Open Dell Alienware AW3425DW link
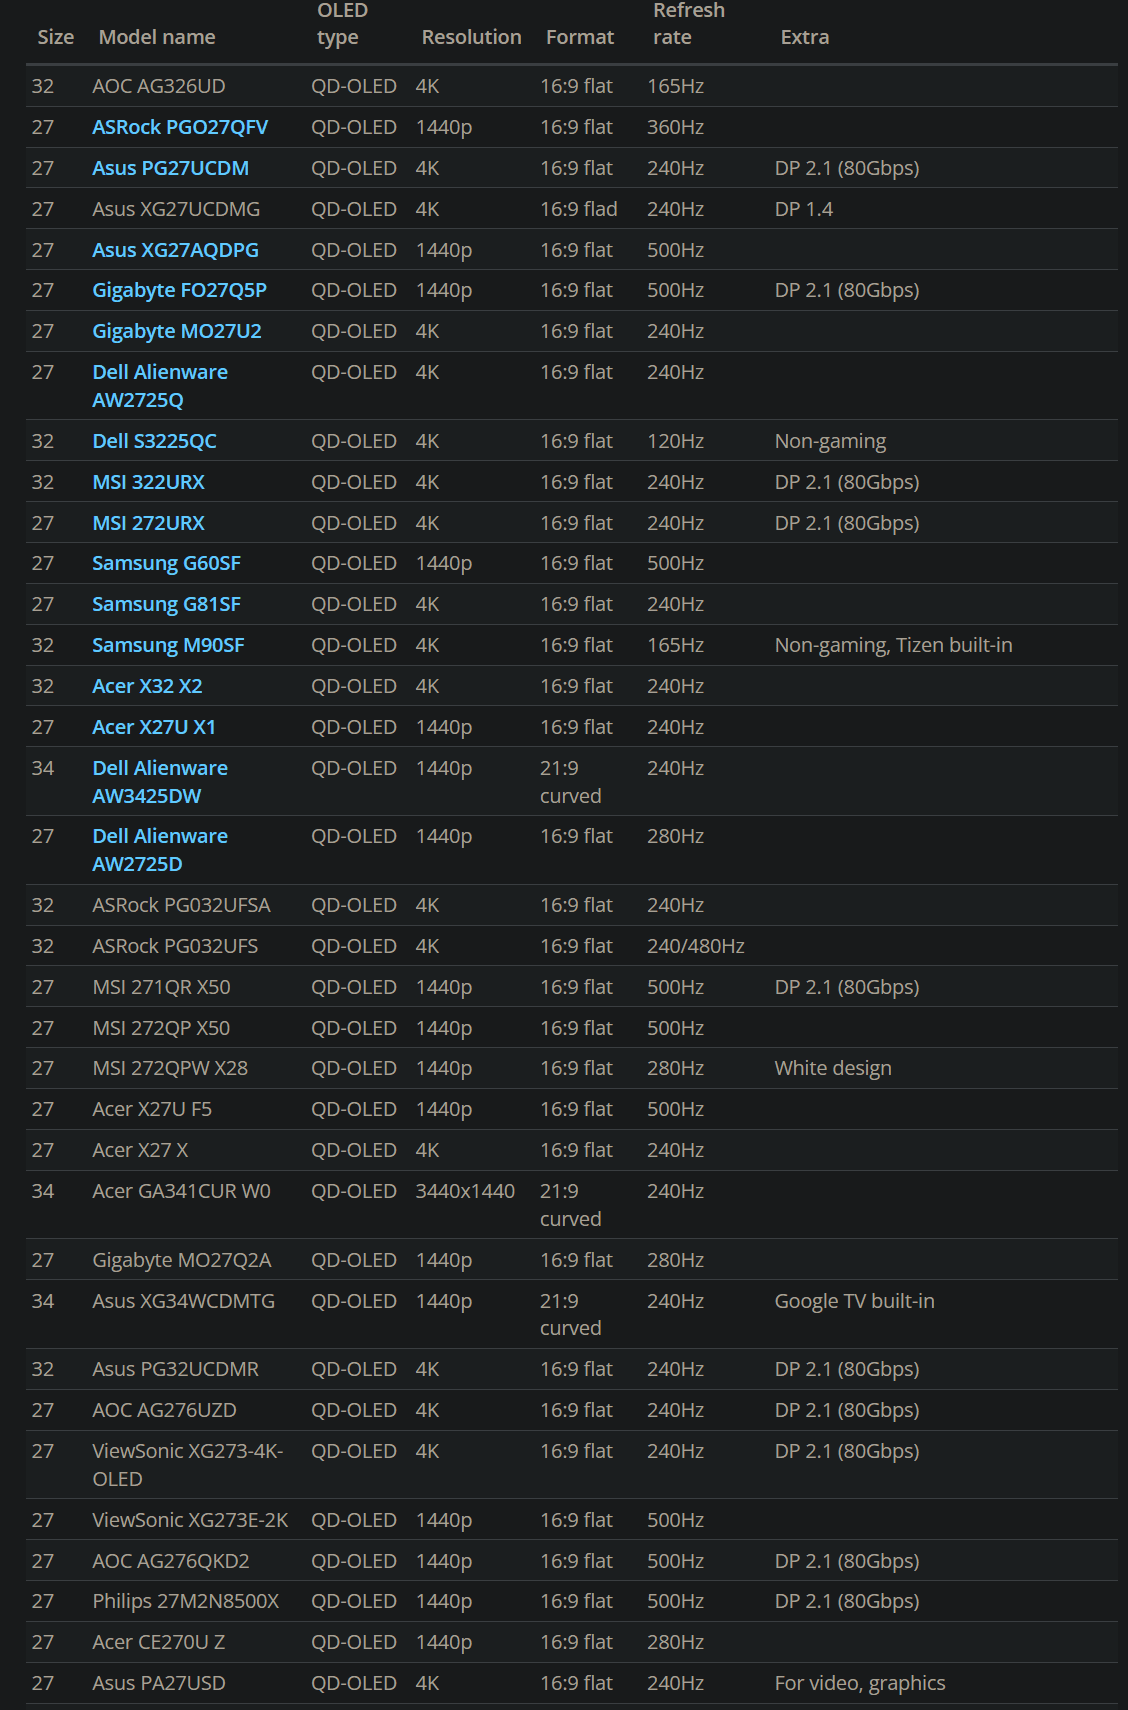Screen dimensions: 1128x1710 [x=160, y=782]
